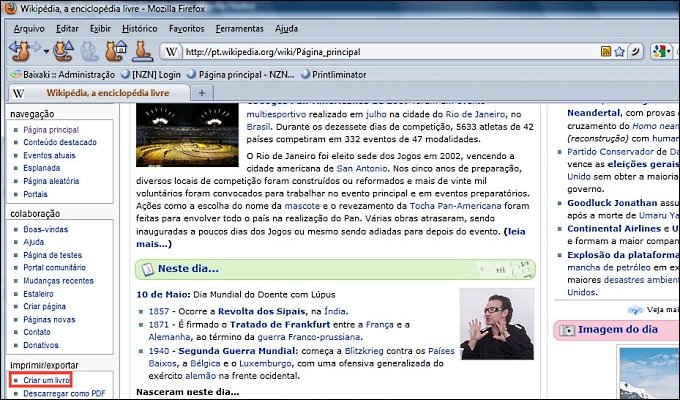Click the multiesportivo link

pos(276,115)
